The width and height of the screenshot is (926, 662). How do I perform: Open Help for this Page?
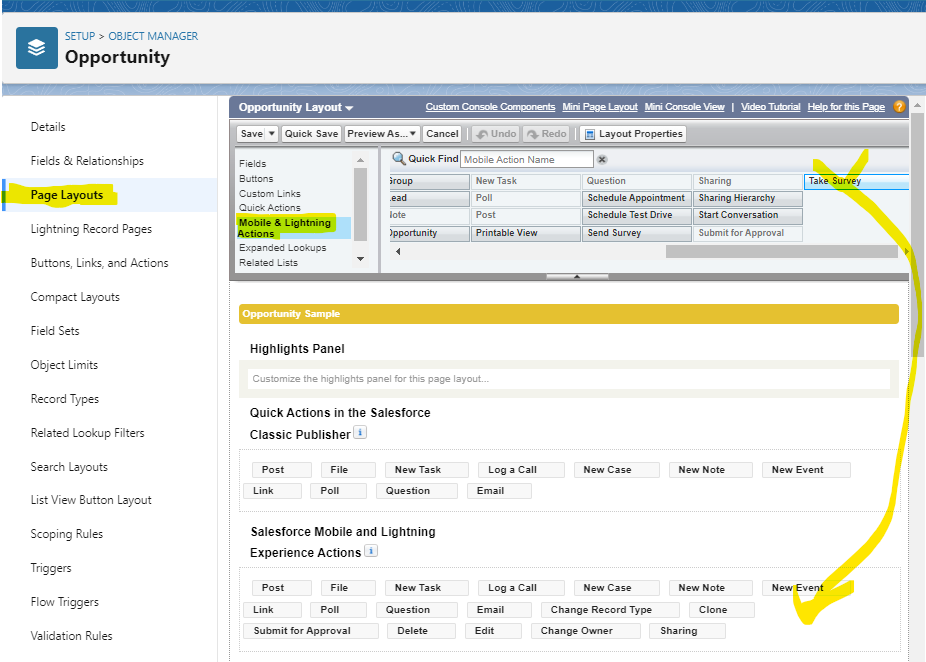click(x=846, y=107)
